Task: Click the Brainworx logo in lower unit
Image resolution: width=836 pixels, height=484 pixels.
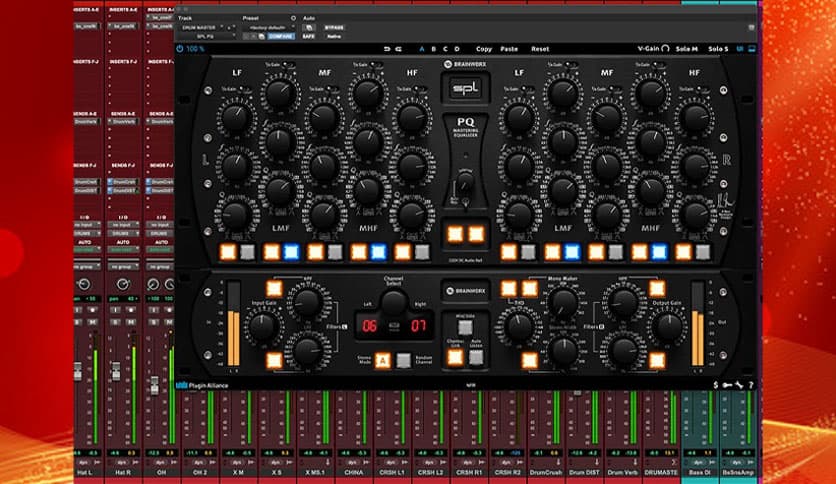Action: 465,291
